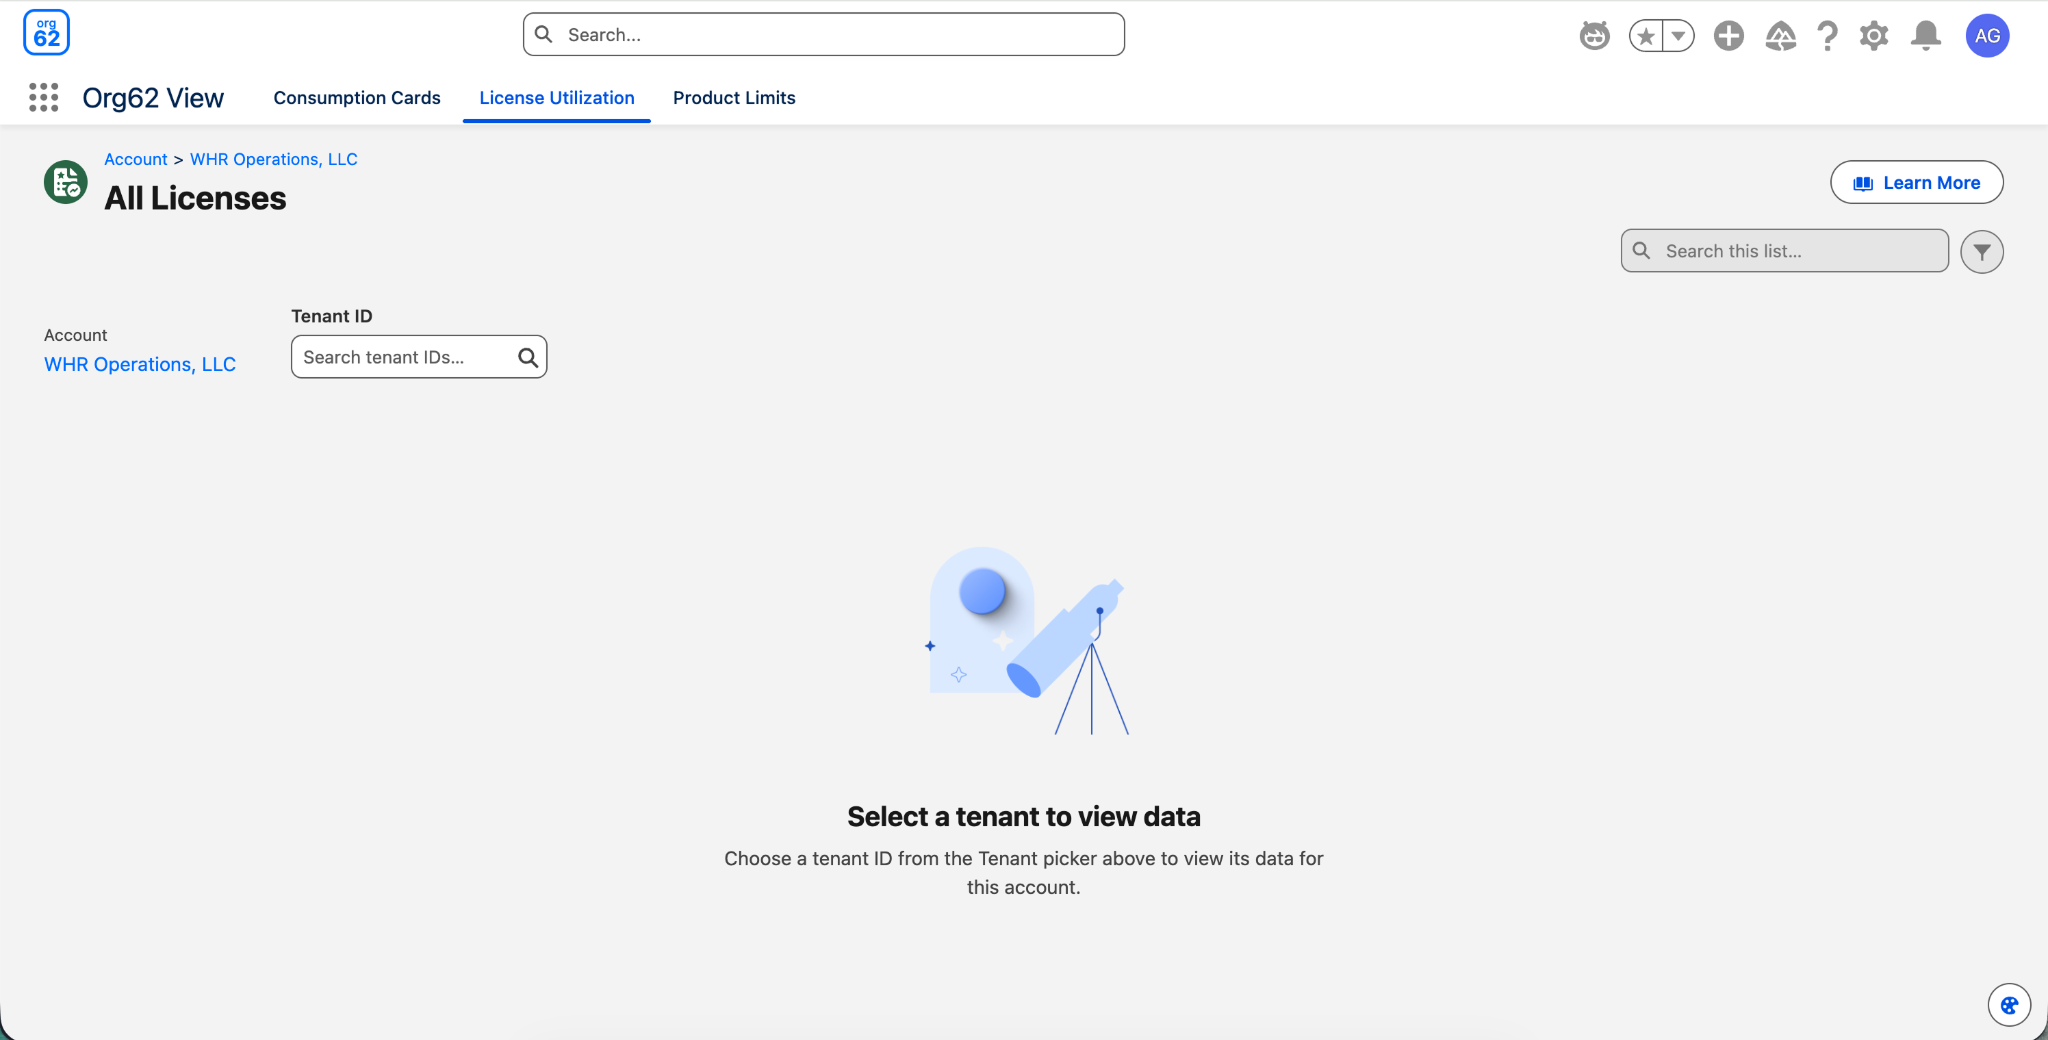Image resolution: width=2048 pixels, height=1040 pixels.
Task: Open the App Launcher grid
Action: [43, 97]
